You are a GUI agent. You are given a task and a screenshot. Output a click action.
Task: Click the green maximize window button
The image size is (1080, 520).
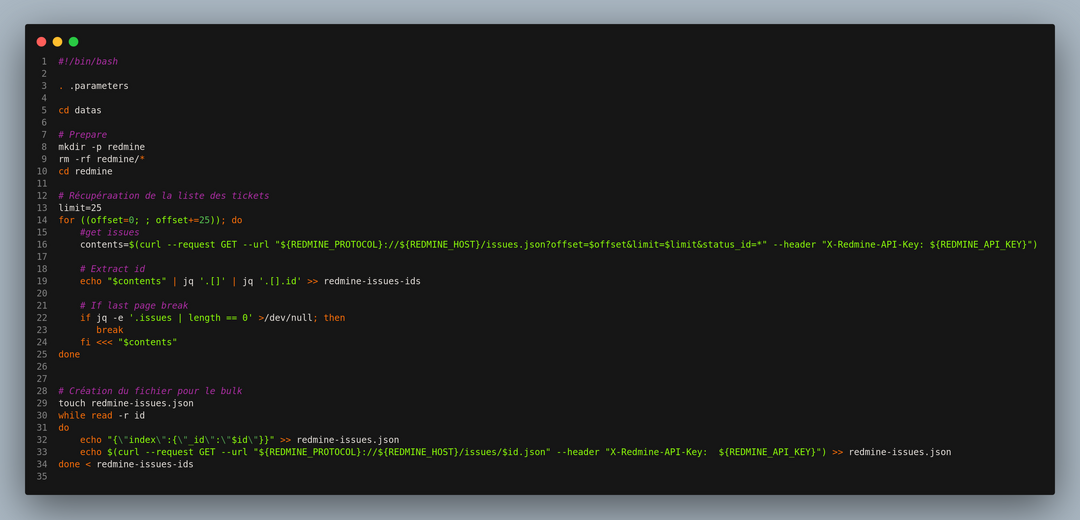click(x=73, y=42)
